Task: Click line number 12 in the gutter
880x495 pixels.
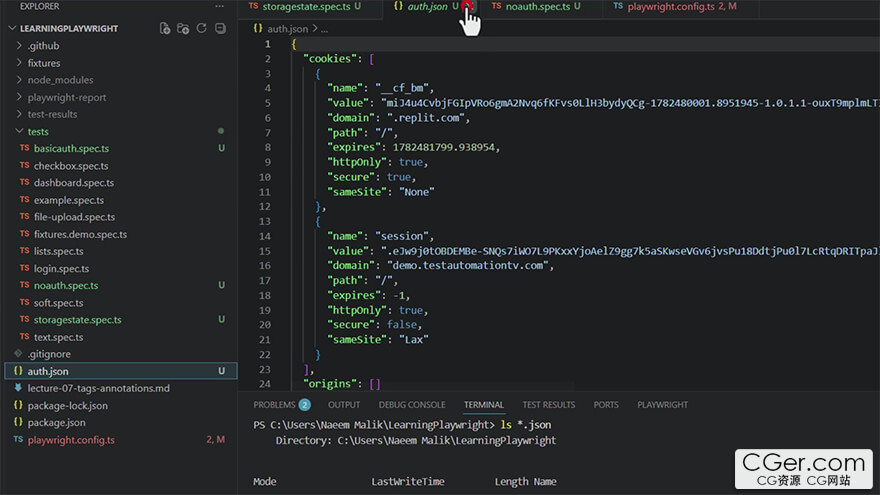Action: pos(265,207)
